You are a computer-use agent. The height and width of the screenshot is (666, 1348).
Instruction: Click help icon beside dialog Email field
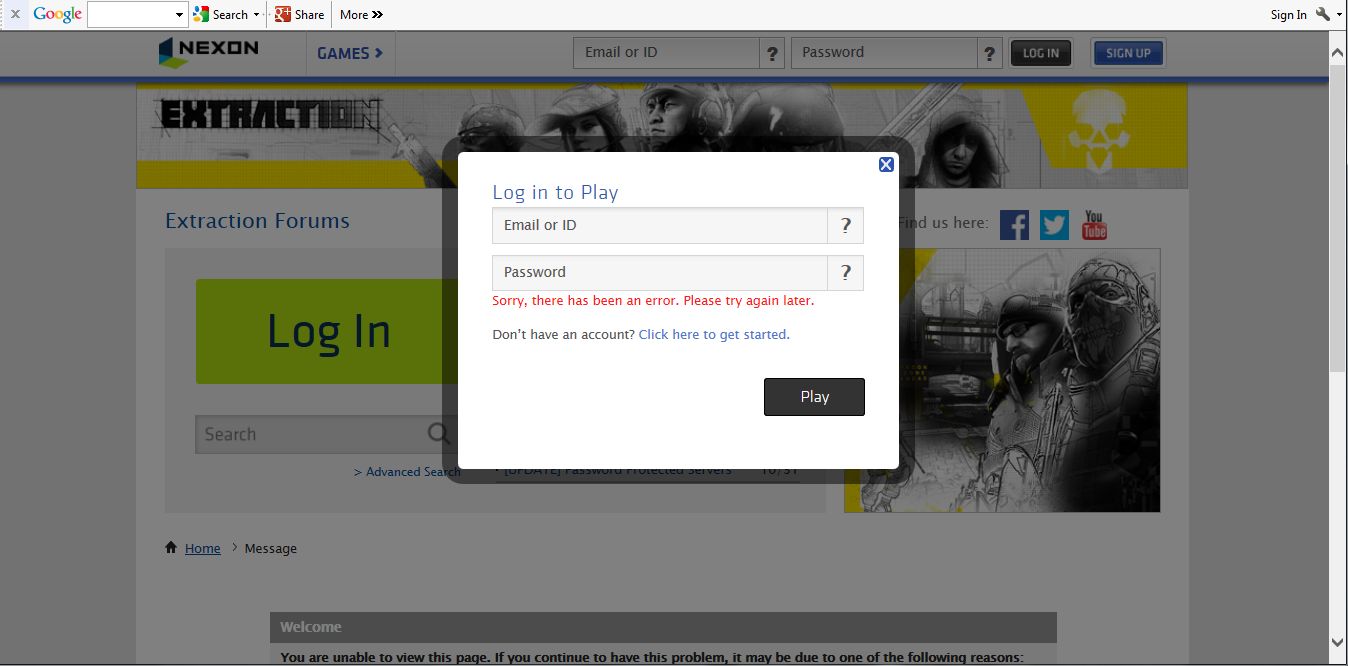click(x=845, y=226)
